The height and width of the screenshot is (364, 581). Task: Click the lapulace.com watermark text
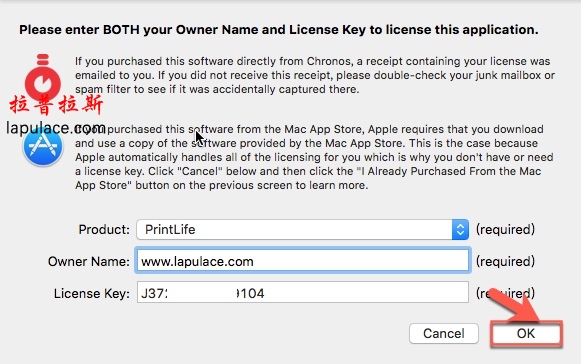(x=56, y=128)
